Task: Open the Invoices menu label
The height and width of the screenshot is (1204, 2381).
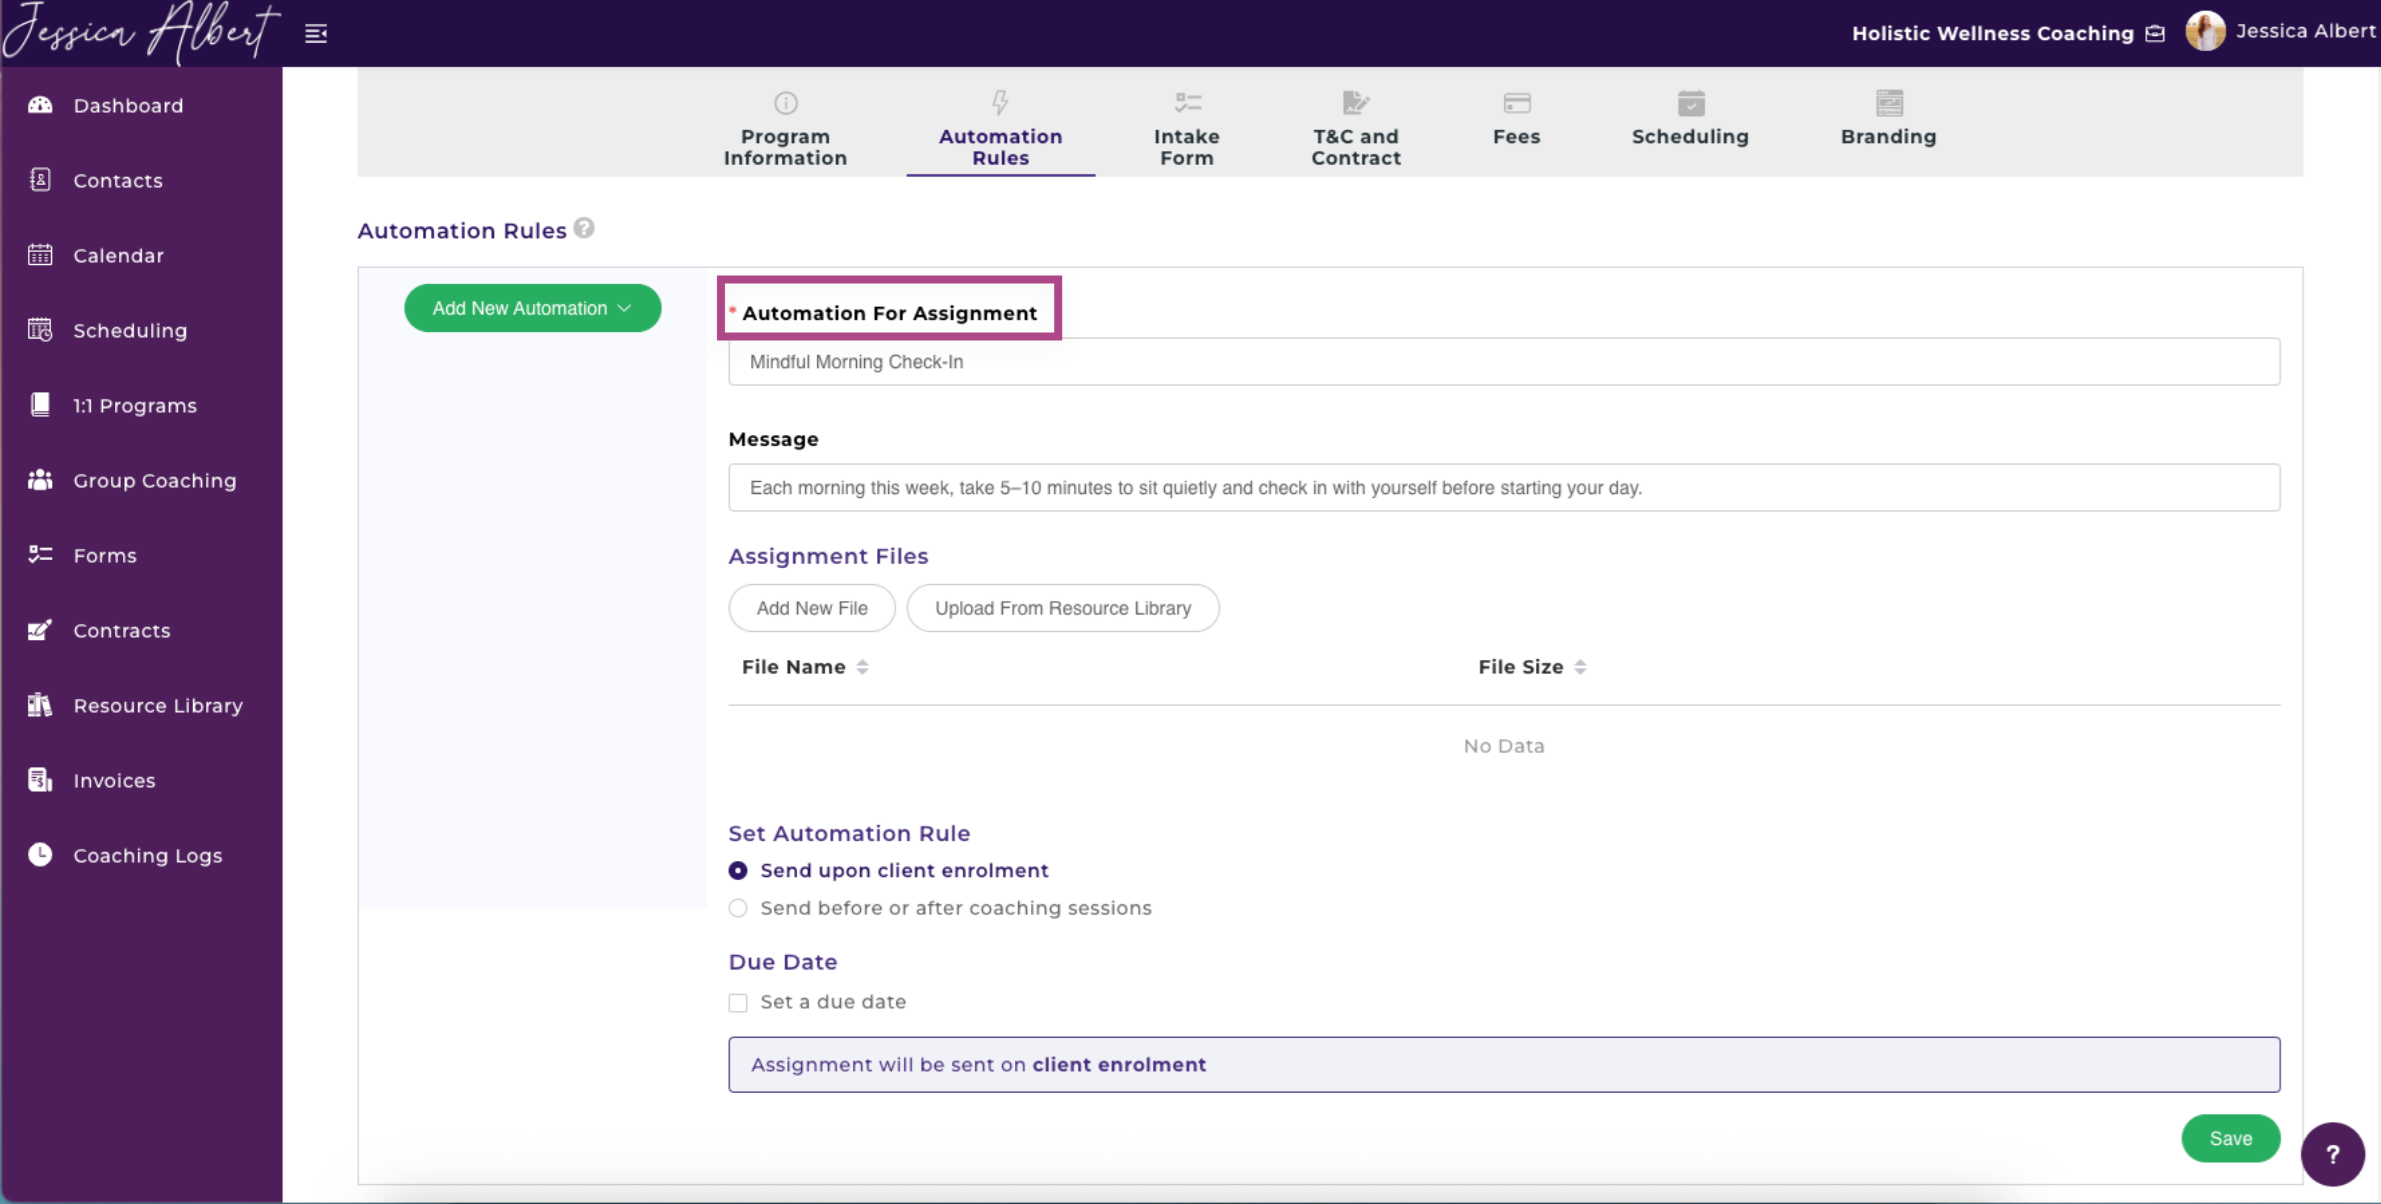Action: tap(114, 781)
